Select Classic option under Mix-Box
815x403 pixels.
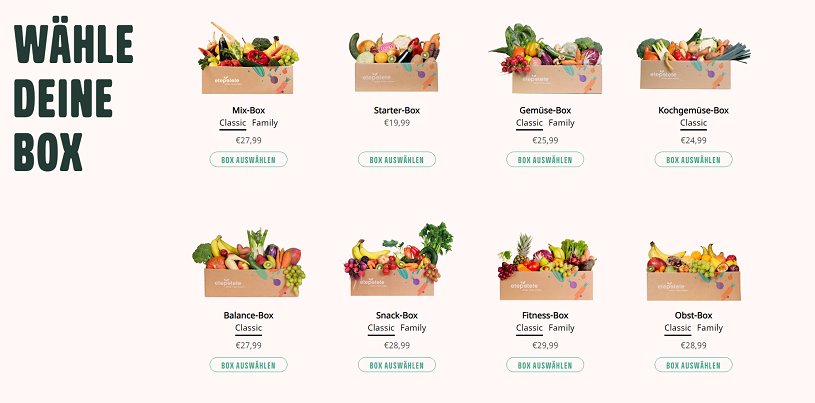tap(232, 123)
